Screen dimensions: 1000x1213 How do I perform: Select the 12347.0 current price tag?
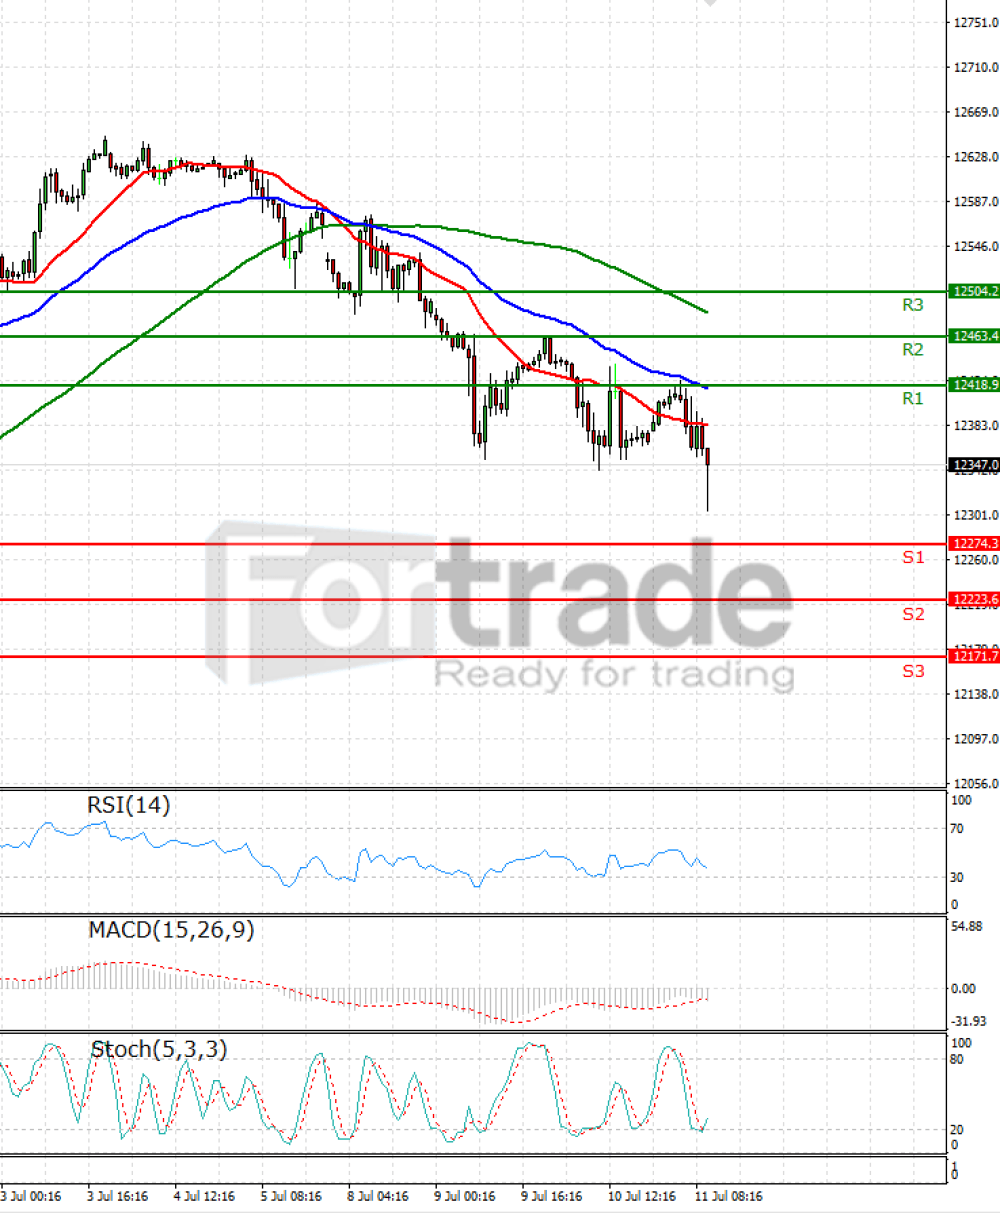973,464
